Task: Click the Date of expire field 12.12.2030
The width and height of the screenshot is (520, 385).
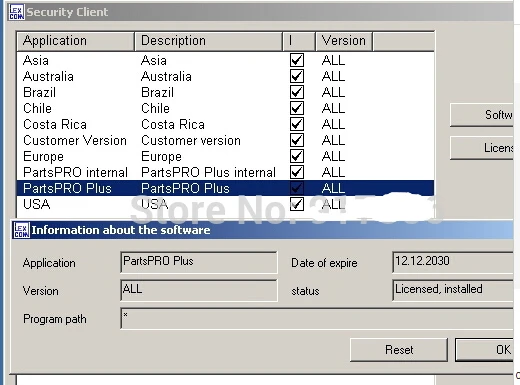Action: click(x=453, y=262)
